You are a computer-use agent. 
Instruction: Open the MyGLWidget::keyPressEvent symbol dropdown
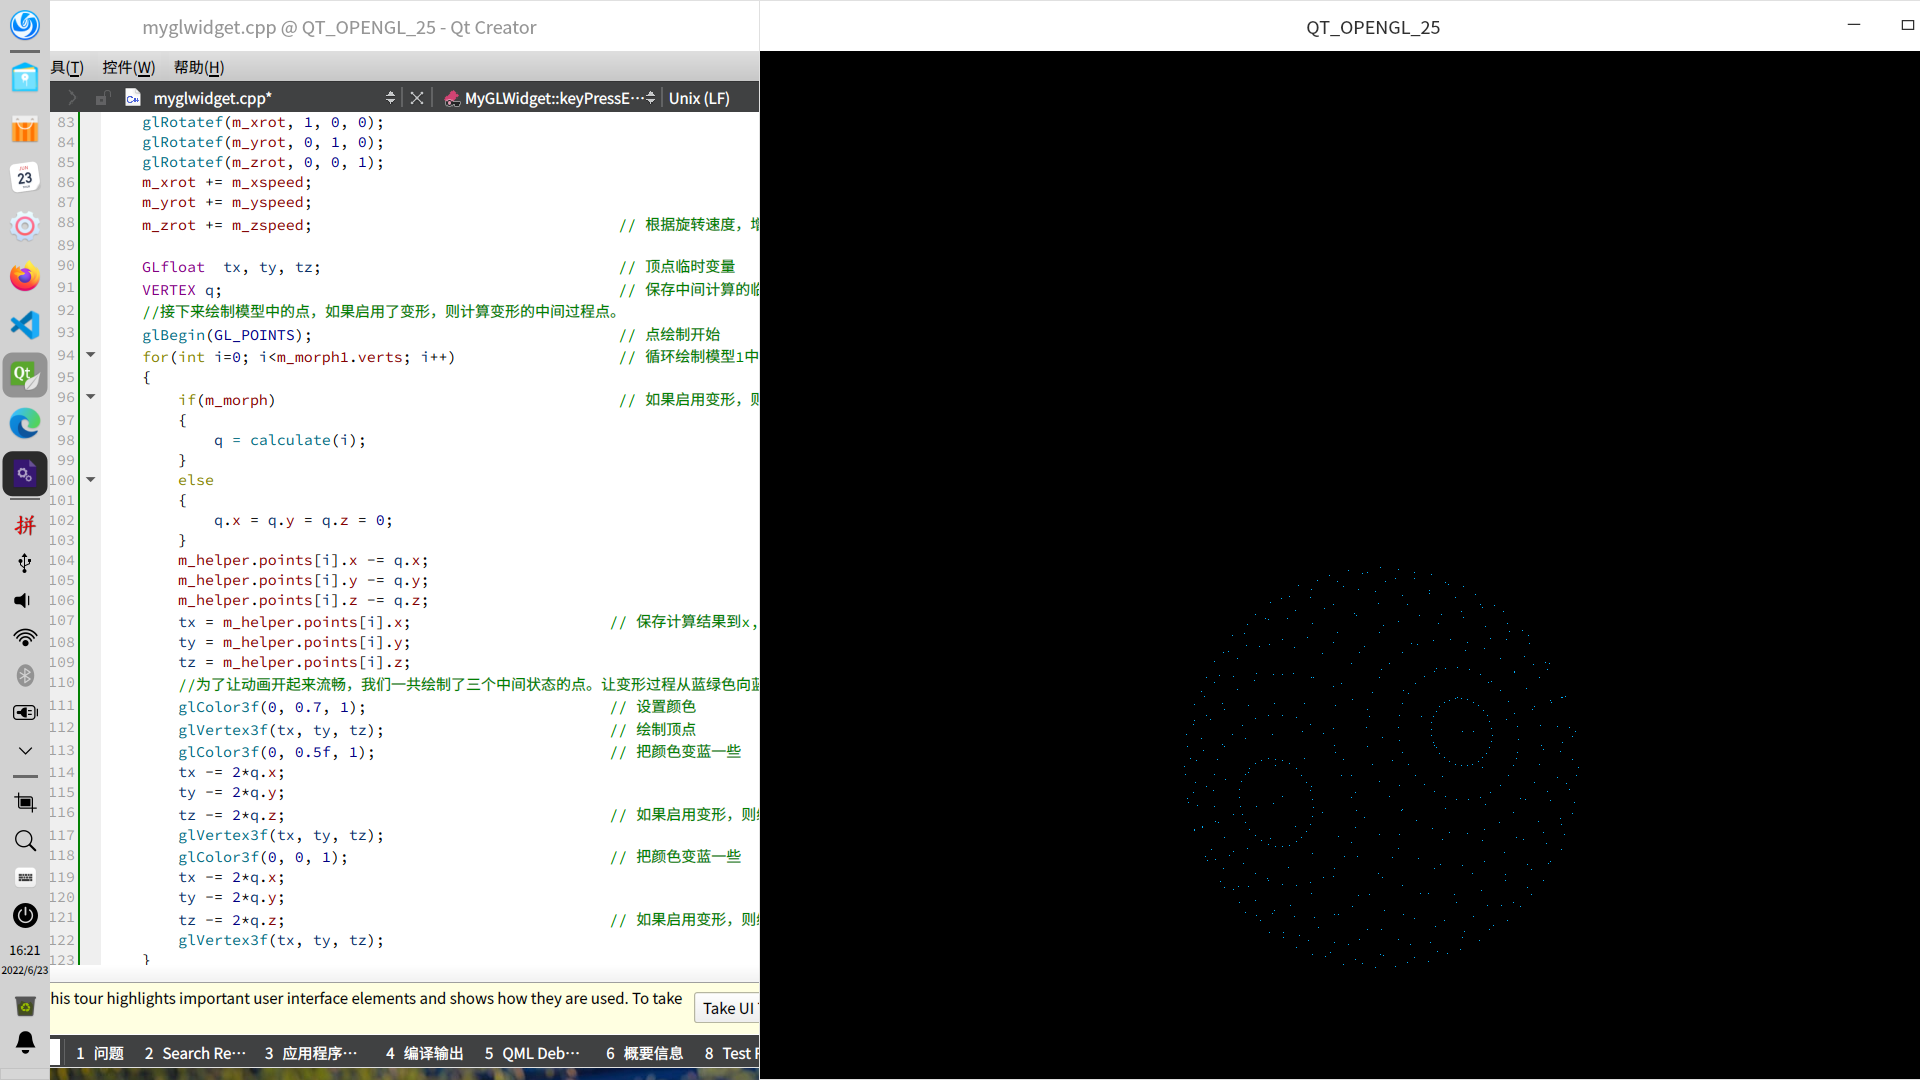tap(552, 98)
